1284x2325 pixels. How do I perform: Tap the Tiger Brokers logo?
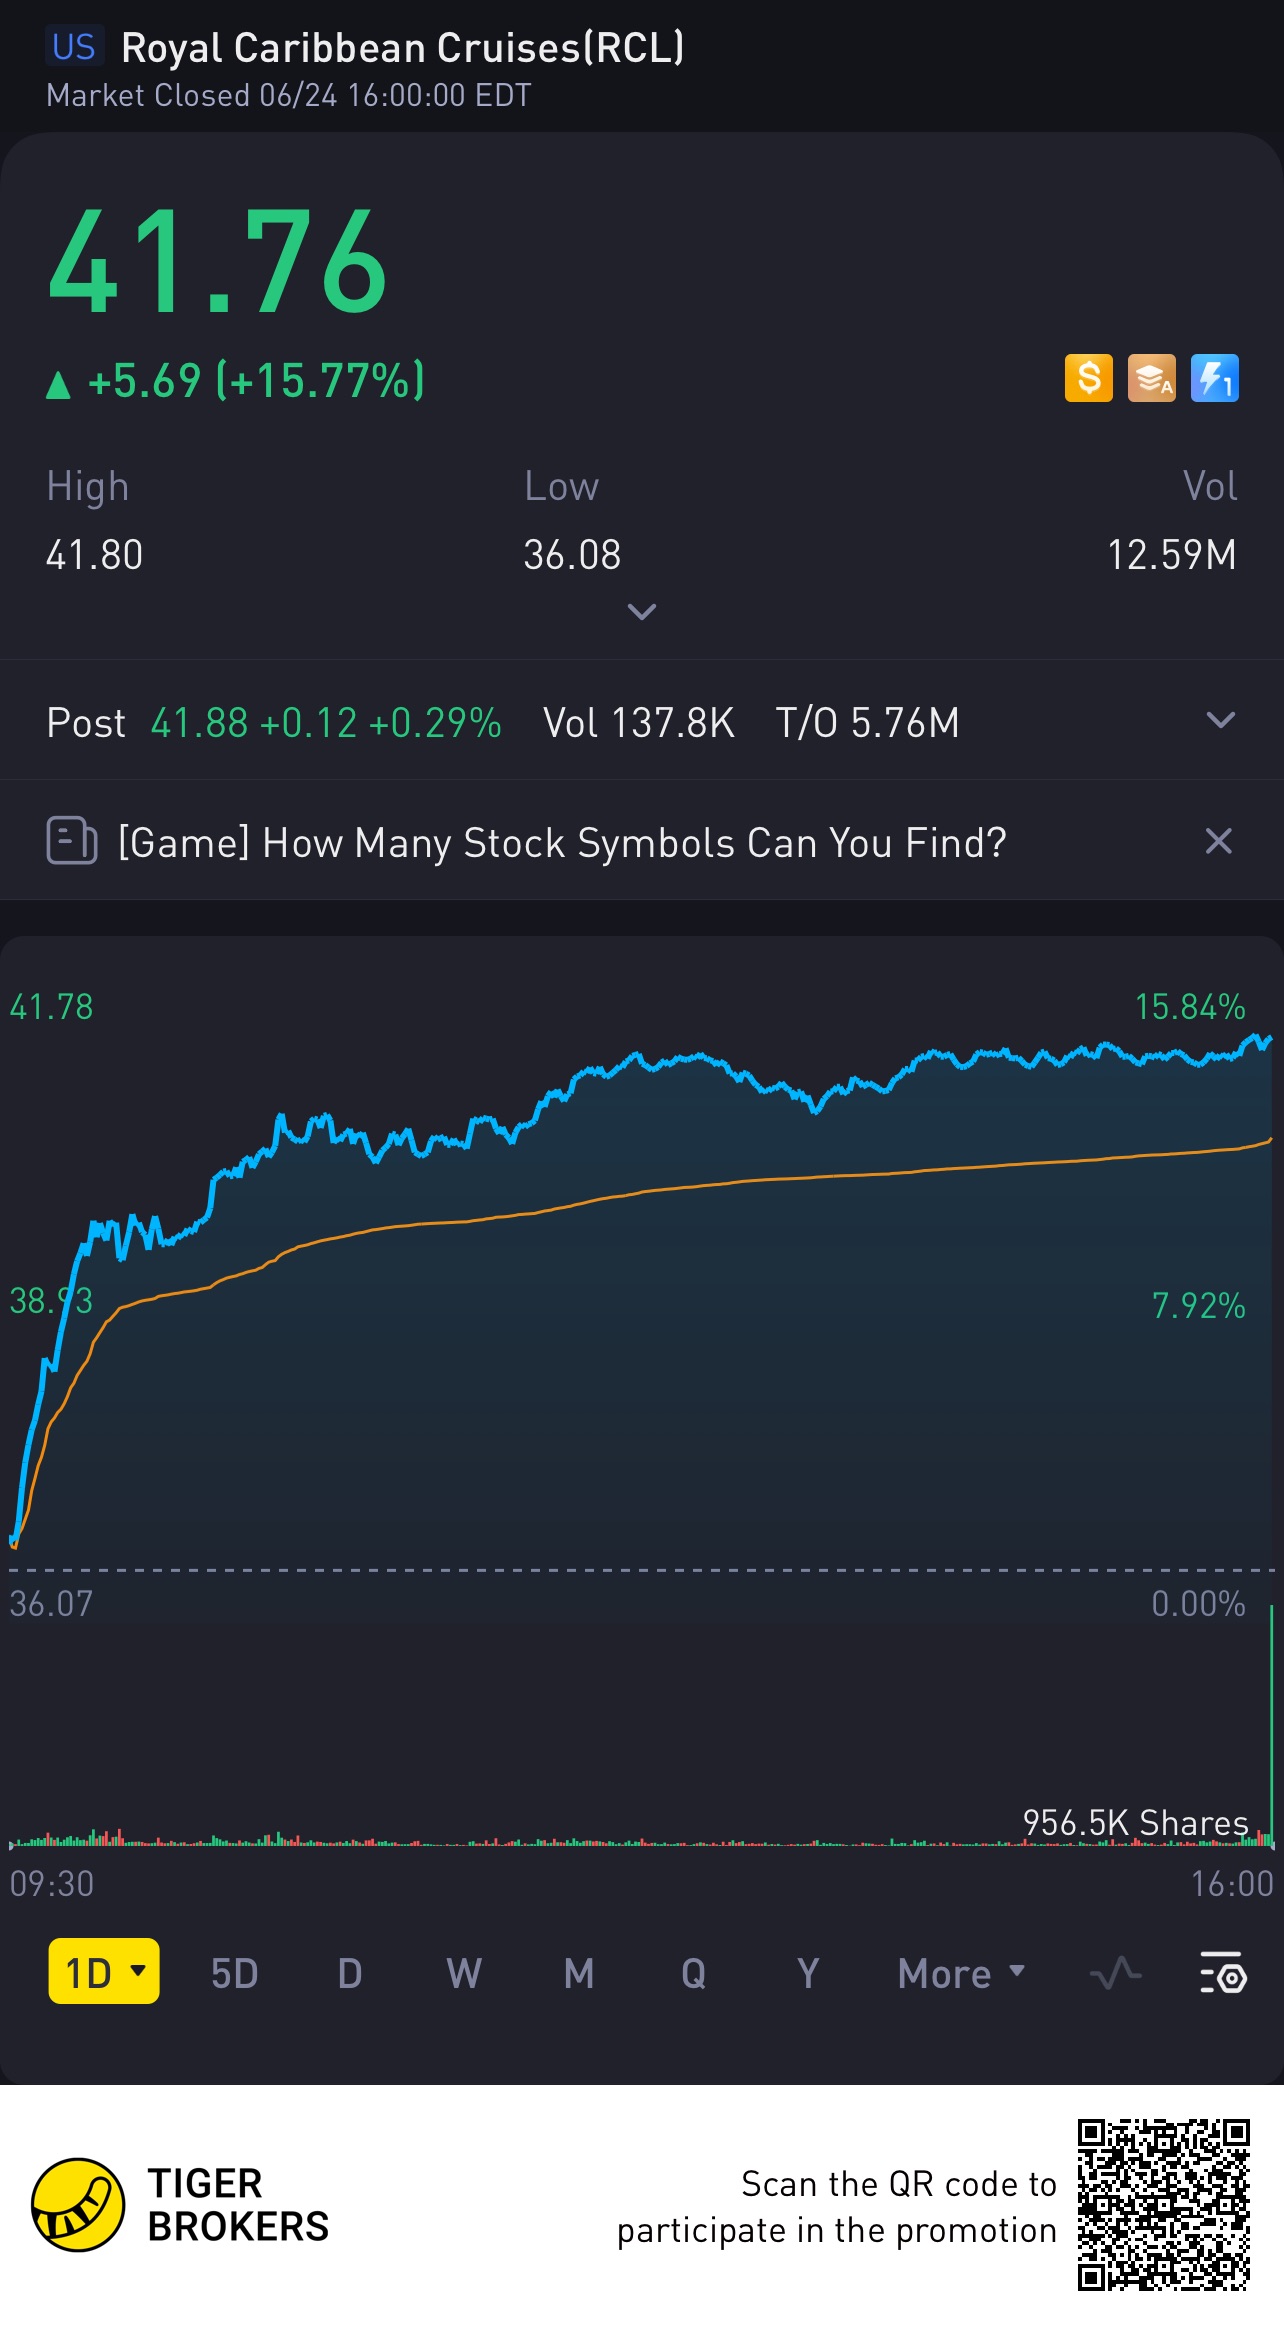180,2204
